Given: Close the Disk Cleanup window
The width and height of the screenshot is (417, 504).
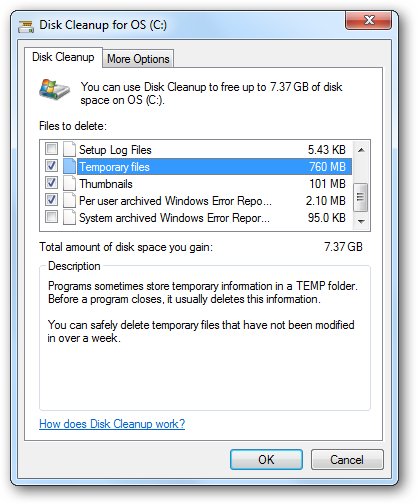Looking at the screenshot, I should [x=368, y=21].
